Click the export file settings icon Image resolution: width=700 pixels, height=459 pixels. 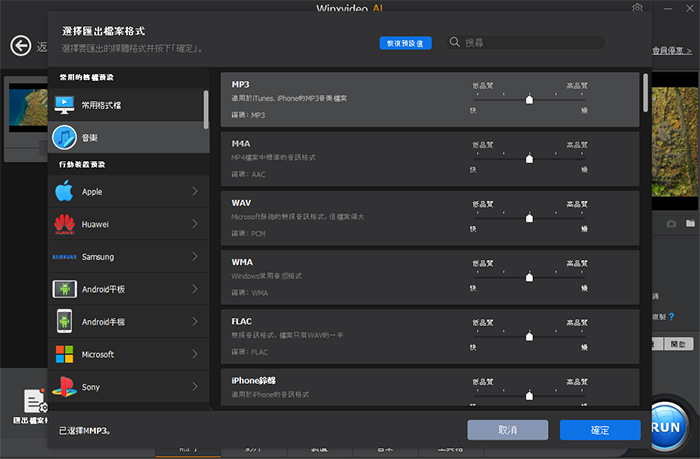35,401
